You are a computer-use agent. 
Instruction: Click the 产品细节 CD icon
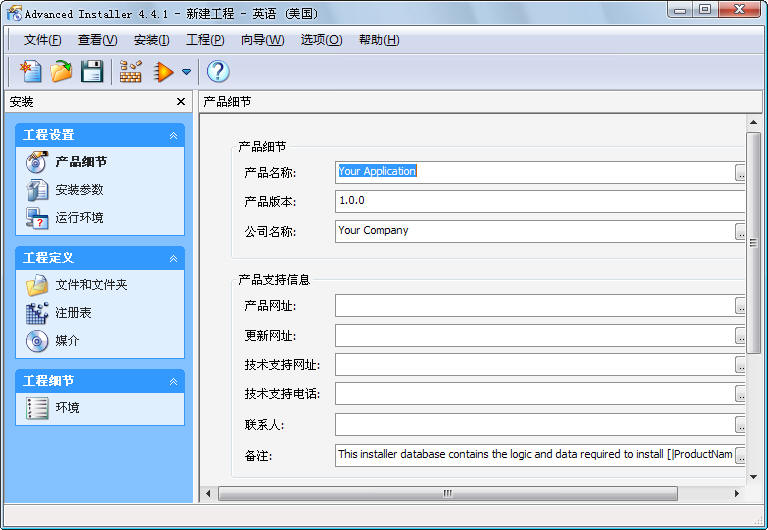coord(37,162)
